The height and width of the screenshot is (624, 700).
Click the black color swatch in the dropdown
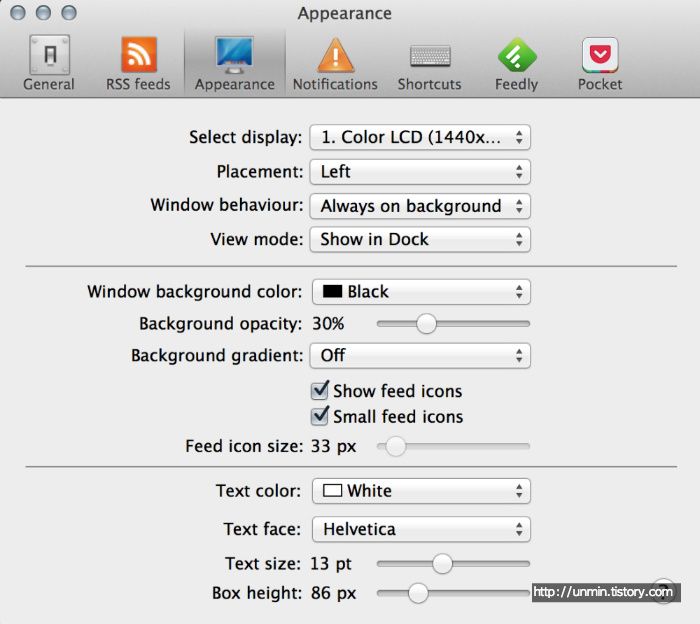point(332,291)
